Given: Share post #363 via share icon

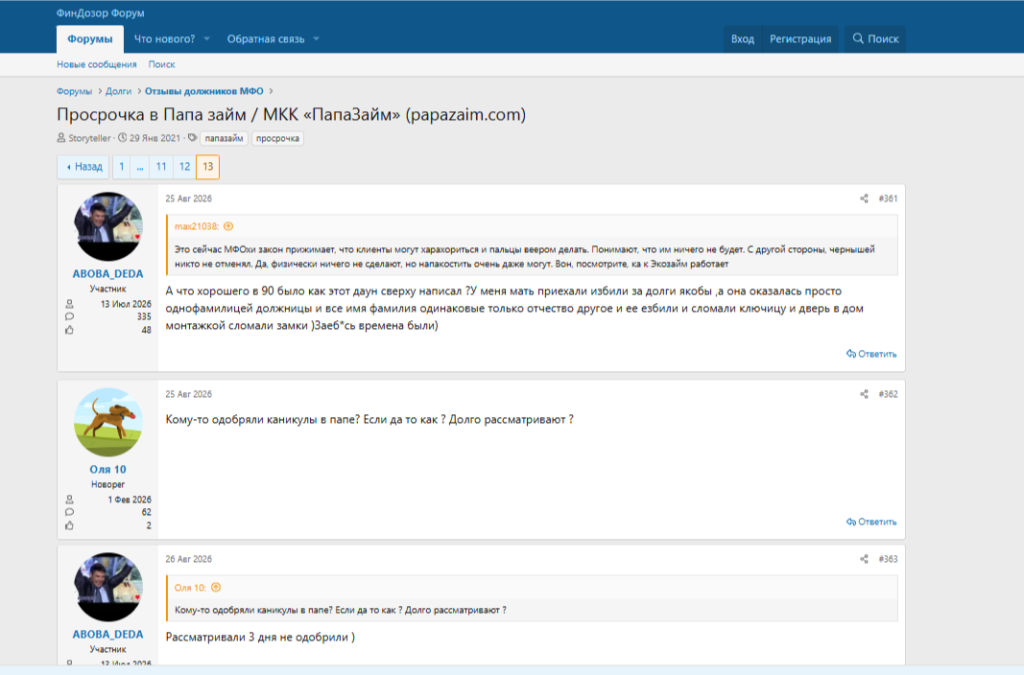Looking at the screenshot, I should [x=864, y=559].
